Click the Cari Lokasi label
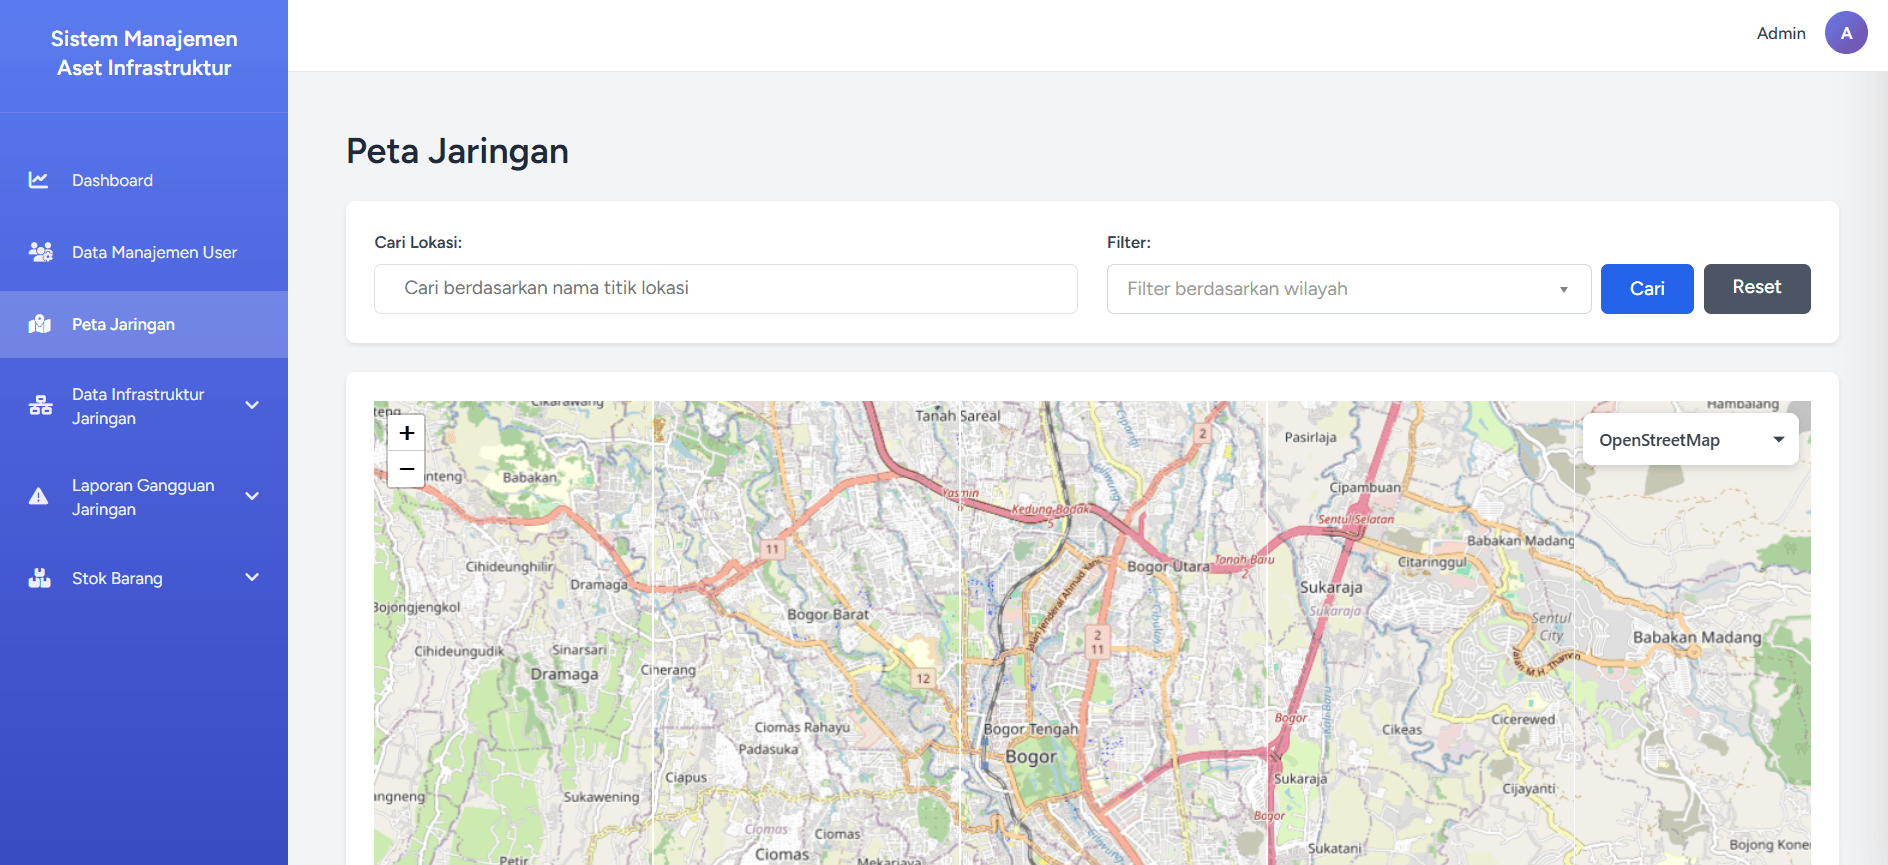The width and height of the screenshot is (1888, 865). pyautogui.click(x=418, y=242)
